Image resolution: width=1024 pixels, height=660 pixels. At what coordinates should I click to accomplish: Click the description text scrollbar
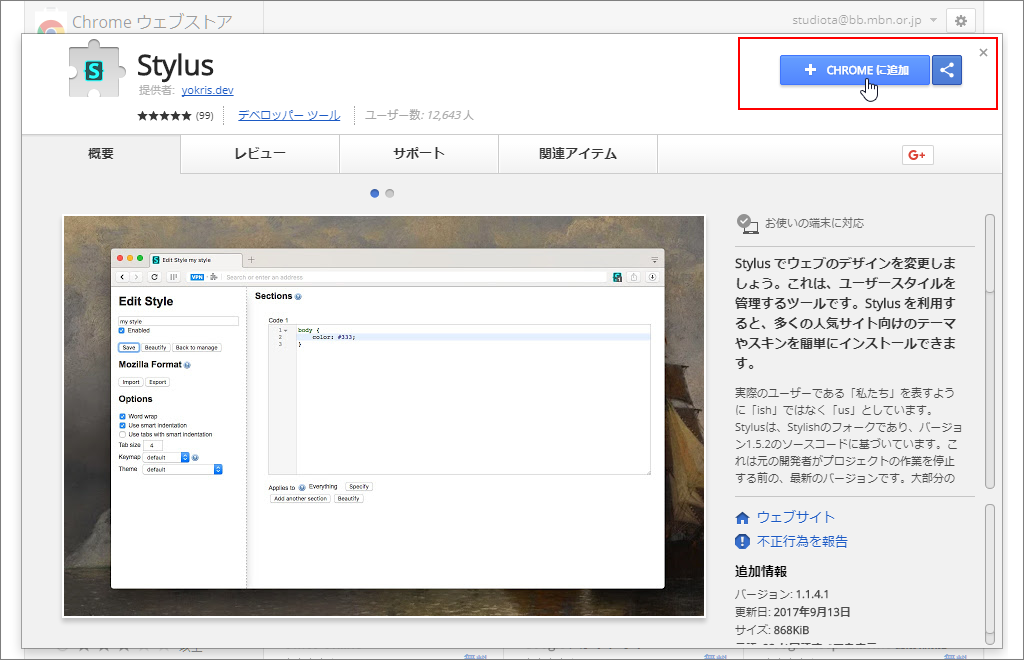coord(990,351)
